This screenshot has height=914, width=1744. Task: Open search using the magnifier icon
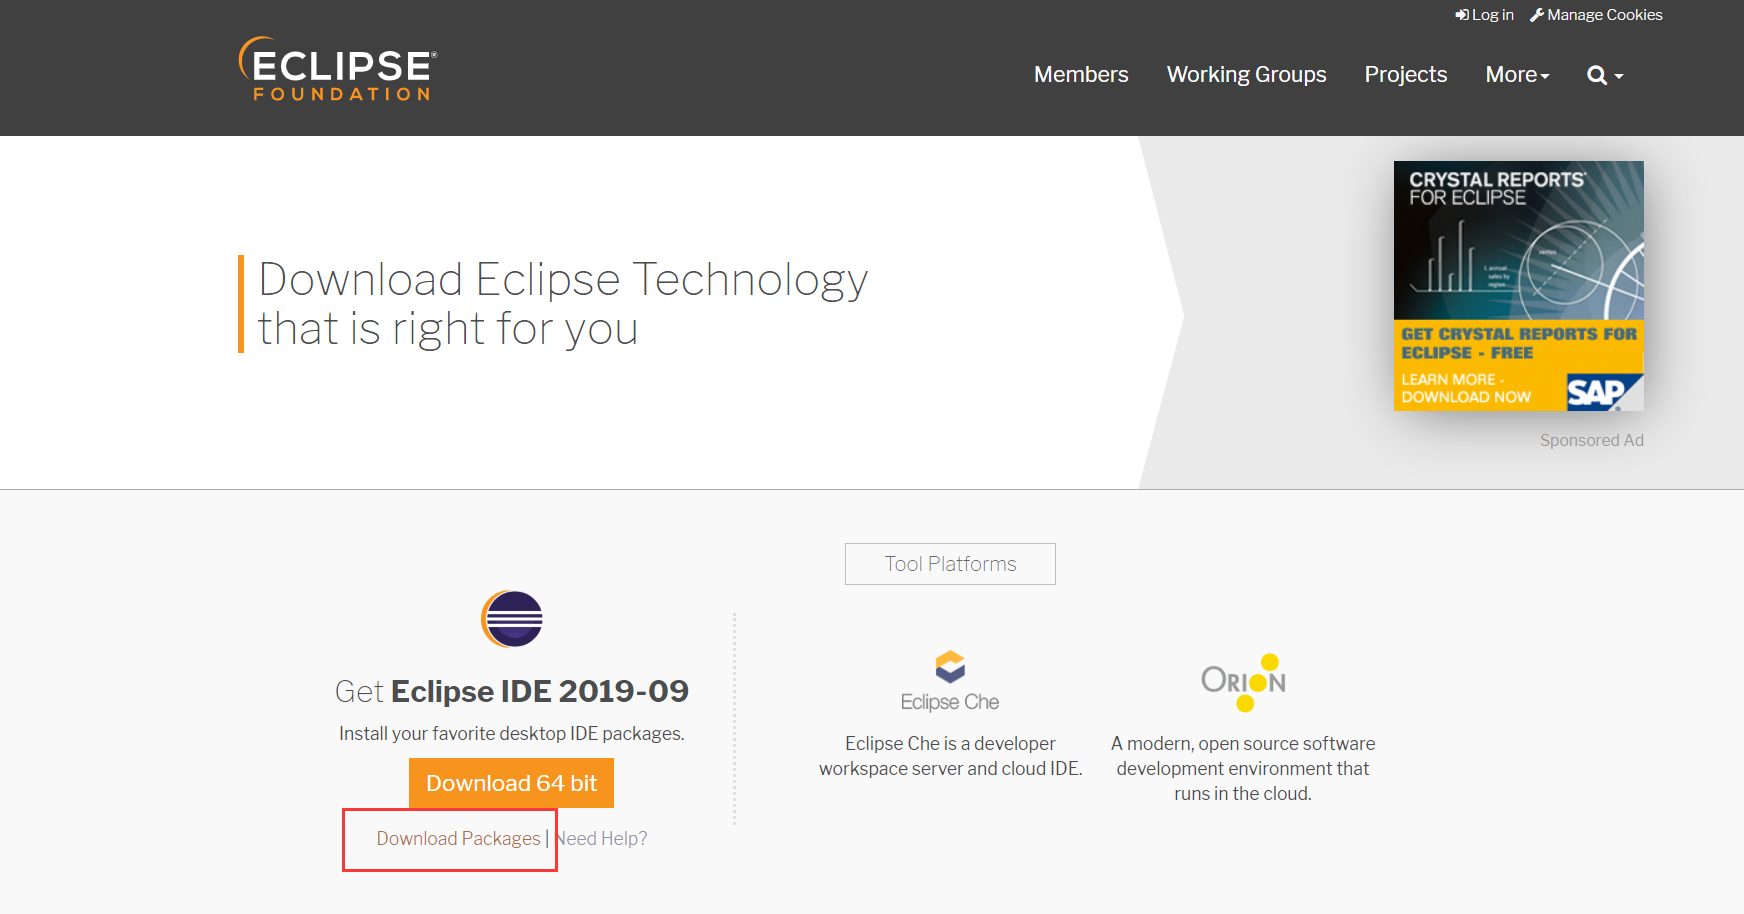pos(1597,74)
